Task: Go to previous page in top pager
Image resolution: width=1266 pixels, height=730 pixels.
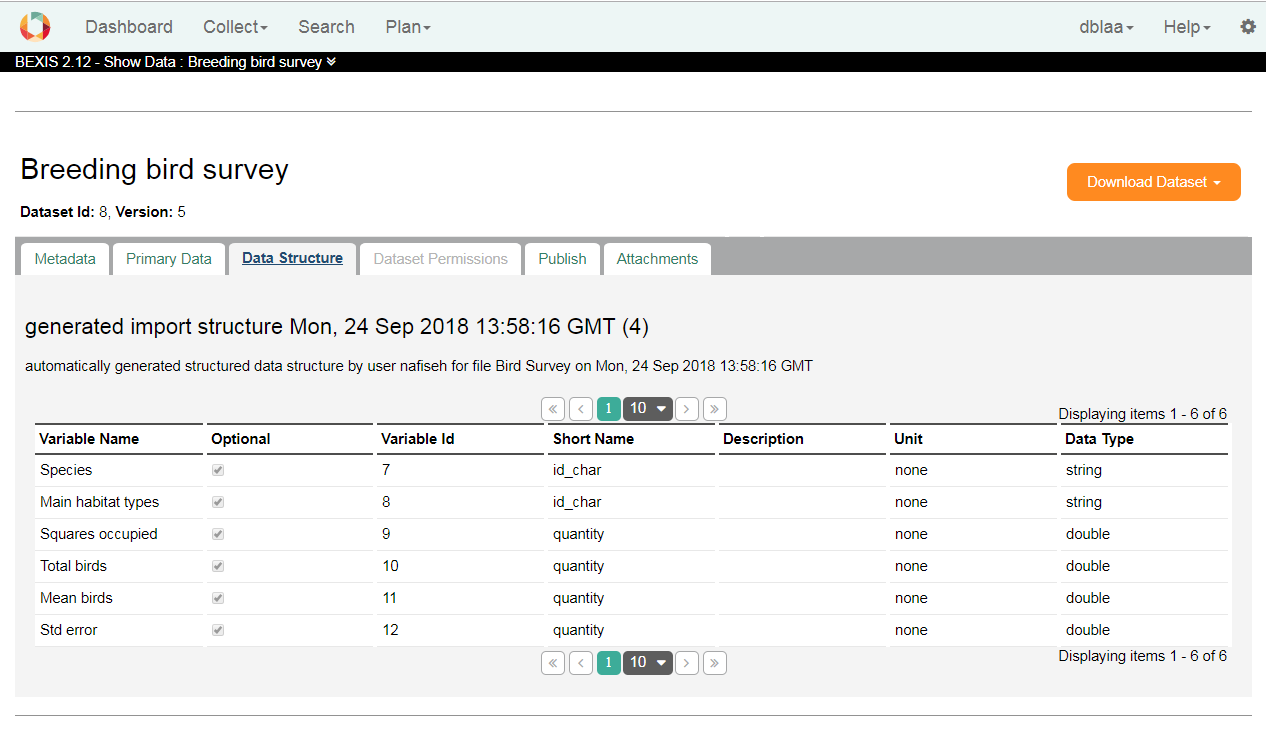Action: [581, 409]
